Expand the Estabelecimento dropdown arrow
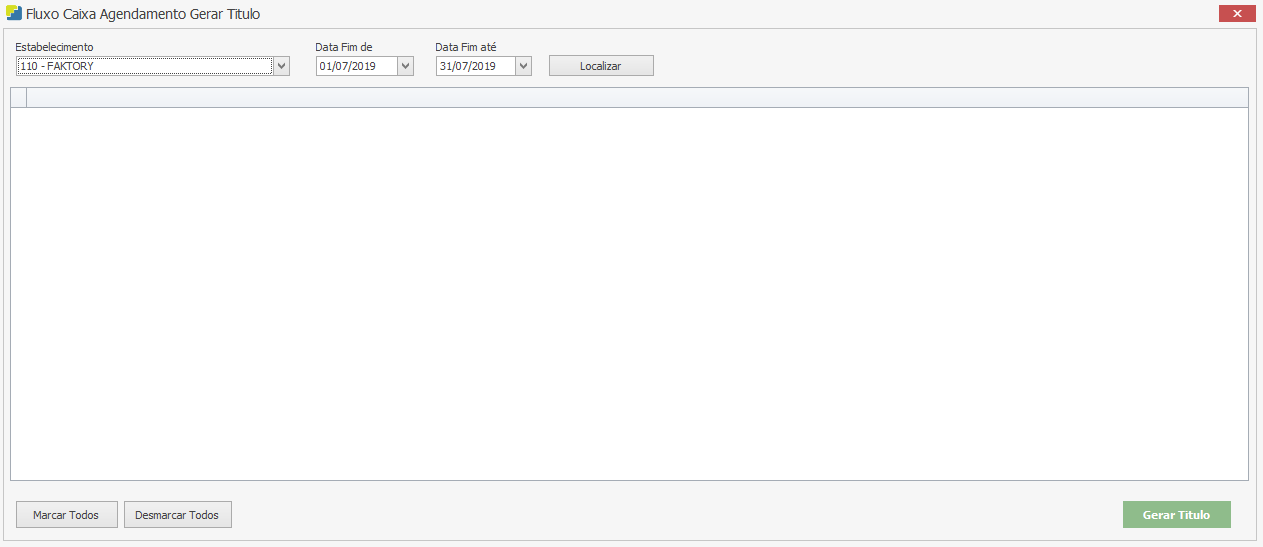 pos(282,66)
